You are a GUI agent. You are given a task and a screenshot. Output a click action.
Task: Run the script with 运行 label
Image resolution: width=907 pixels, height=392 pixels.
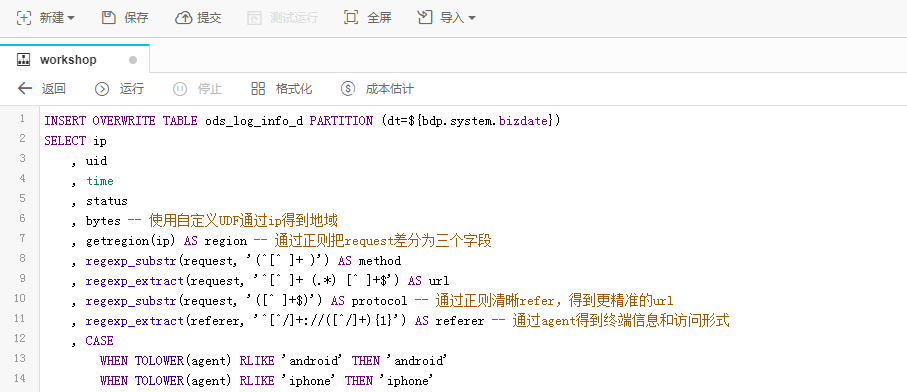pos(132,89)
